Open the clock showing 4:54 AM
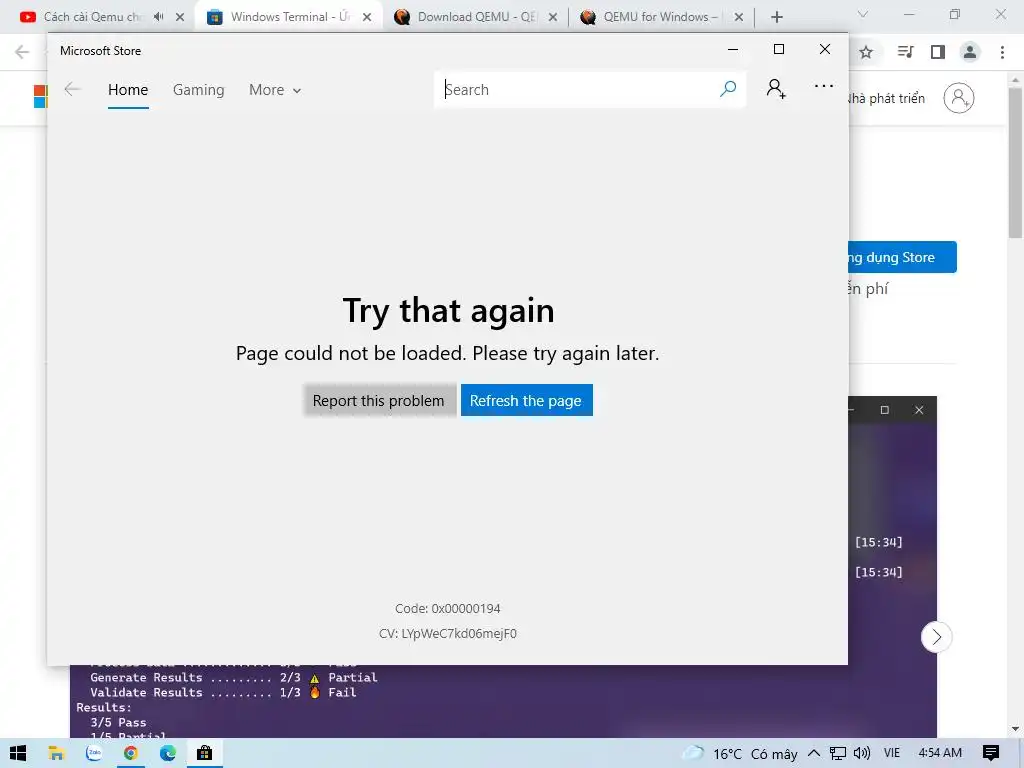1024x768 pixels. 940,753
